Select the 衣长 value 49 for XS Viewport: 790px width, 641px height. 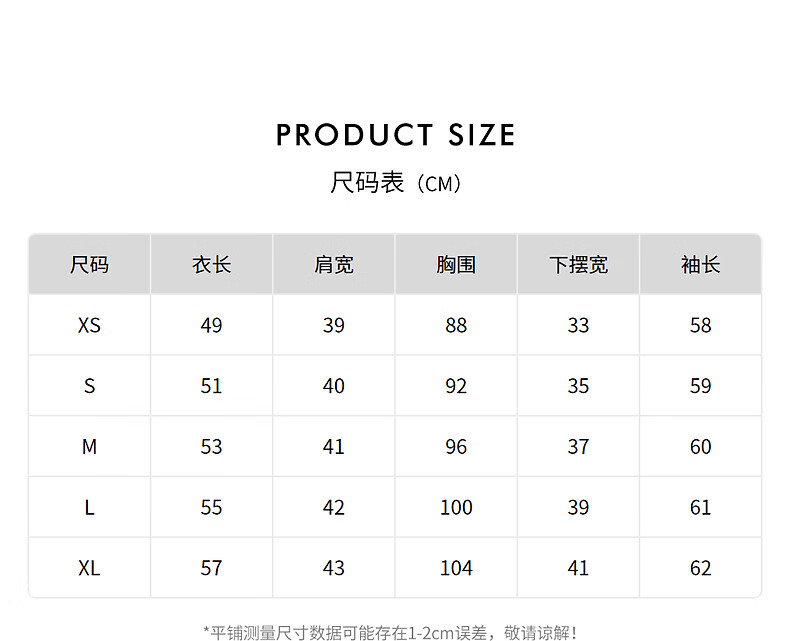coord(211,326)
